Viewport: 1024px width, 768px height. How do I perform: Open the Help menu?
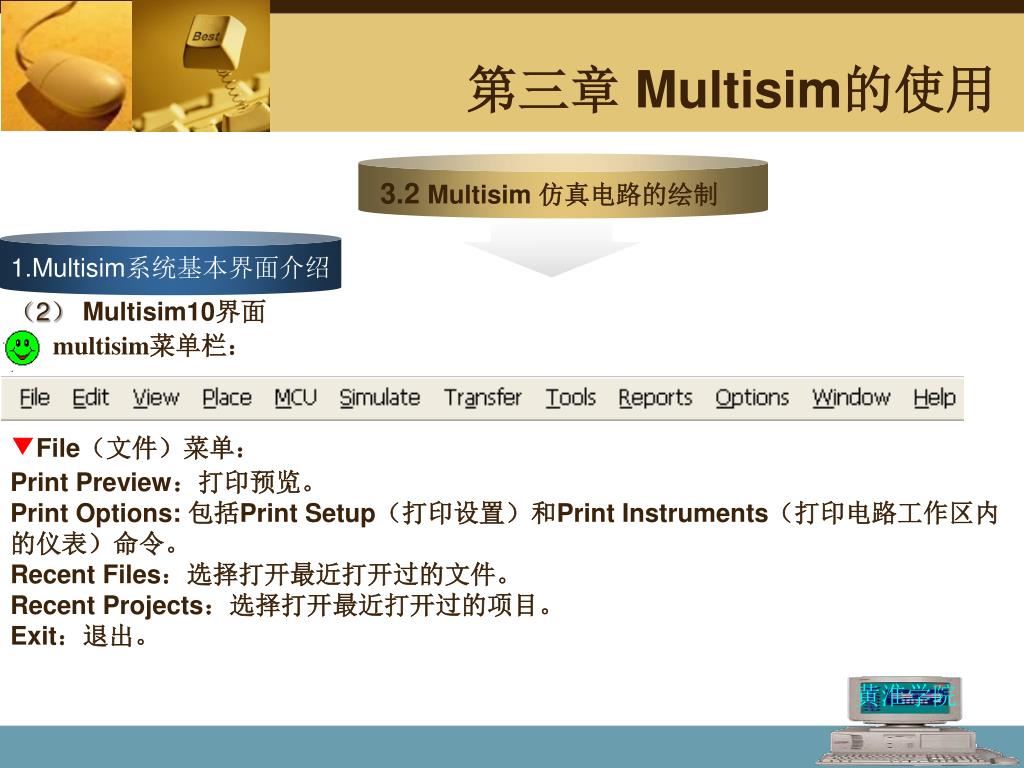tap(935, 398)
